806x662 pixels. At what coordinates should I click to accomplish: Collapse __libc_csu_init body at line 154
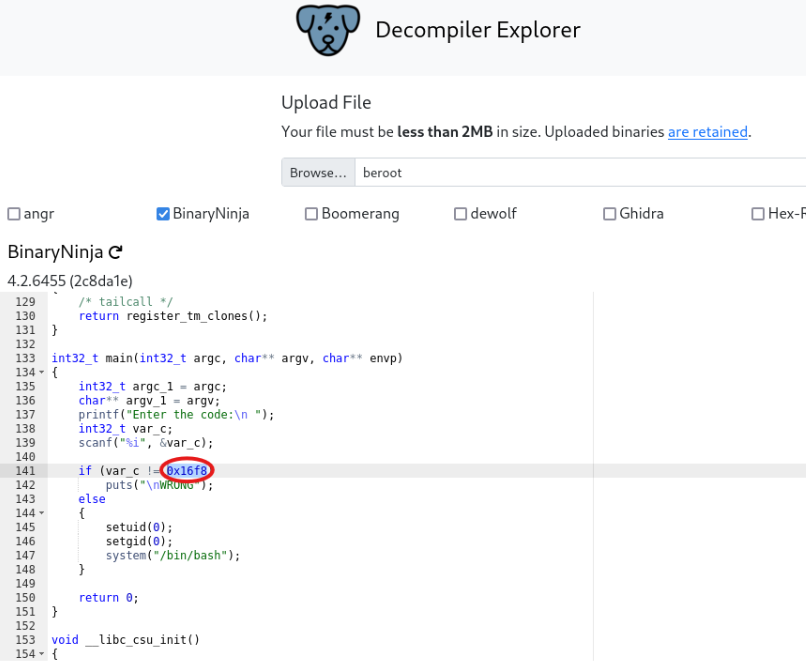[x=41, y=654]
